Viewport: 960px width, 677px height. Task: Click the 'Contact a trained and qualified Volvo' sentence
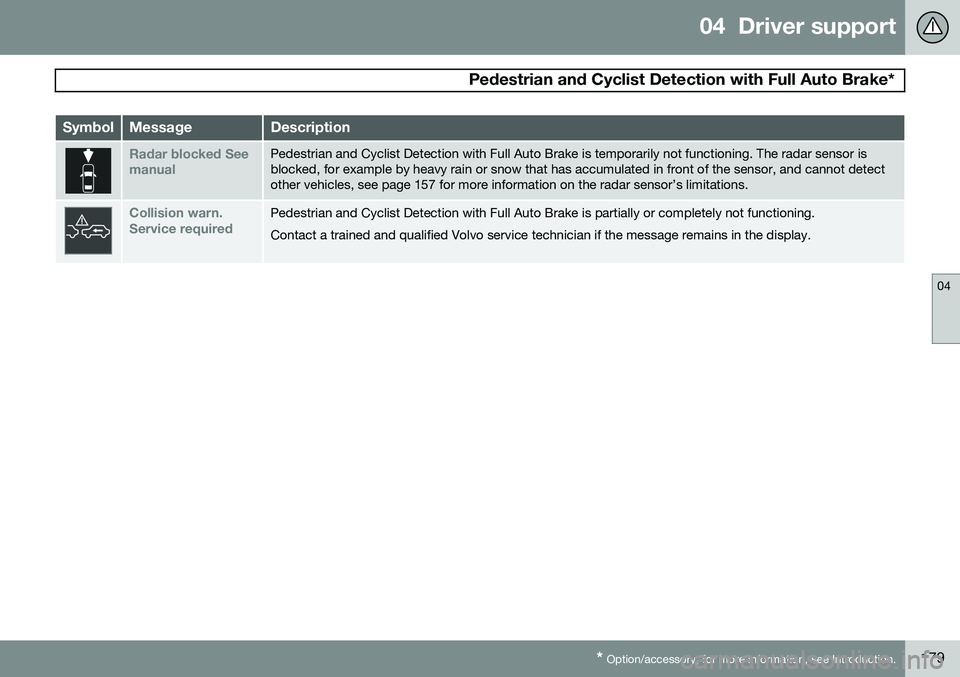541,235
